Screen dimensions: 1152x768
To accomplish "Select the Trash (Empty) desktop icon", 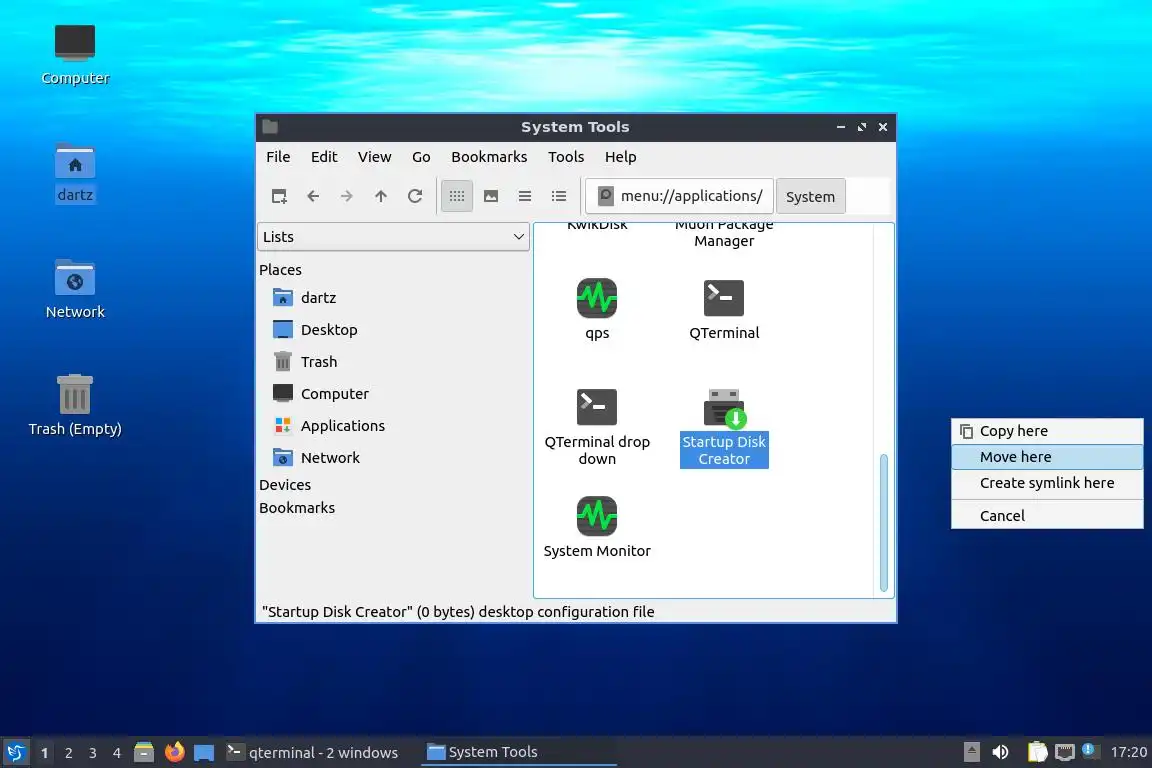I will [75, 394].
